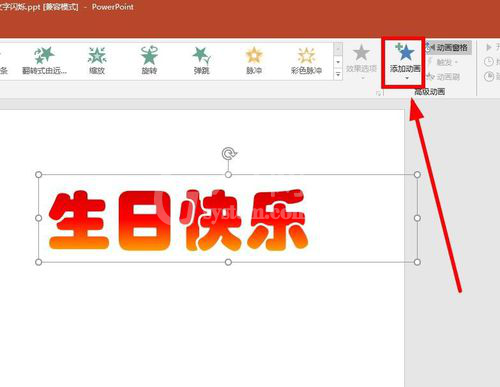The height and width of the screenshot is (387, 500).
Task: Open the 触发 trigger dropdown
Action: pos(443,62)
